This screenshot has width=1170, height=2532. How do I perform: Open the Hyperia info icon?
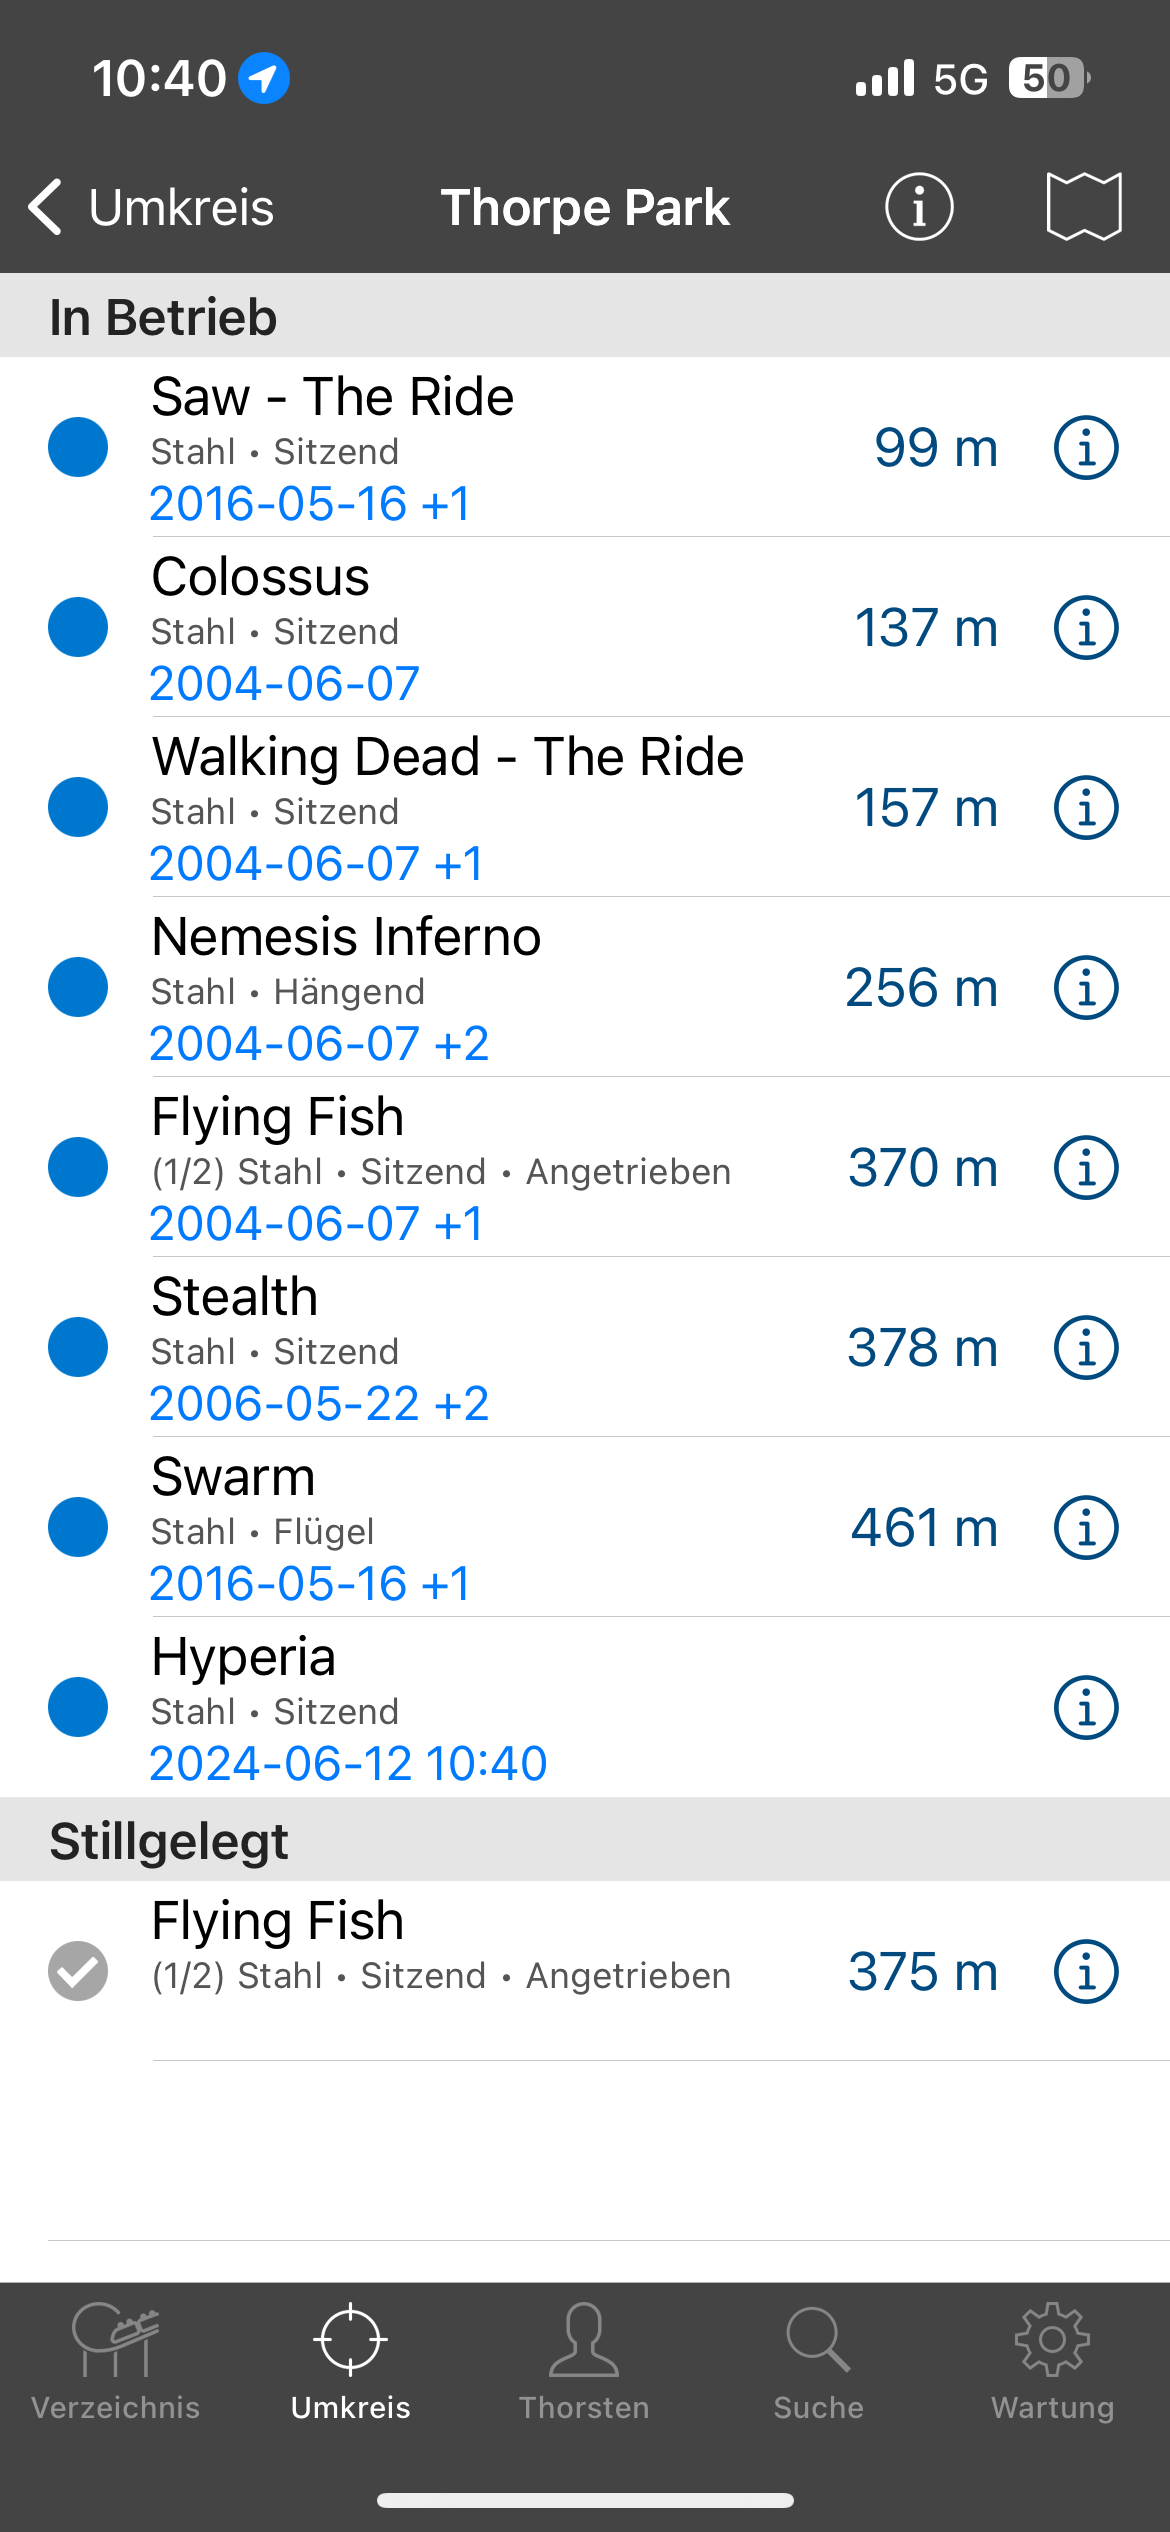pos(1086,1708)
